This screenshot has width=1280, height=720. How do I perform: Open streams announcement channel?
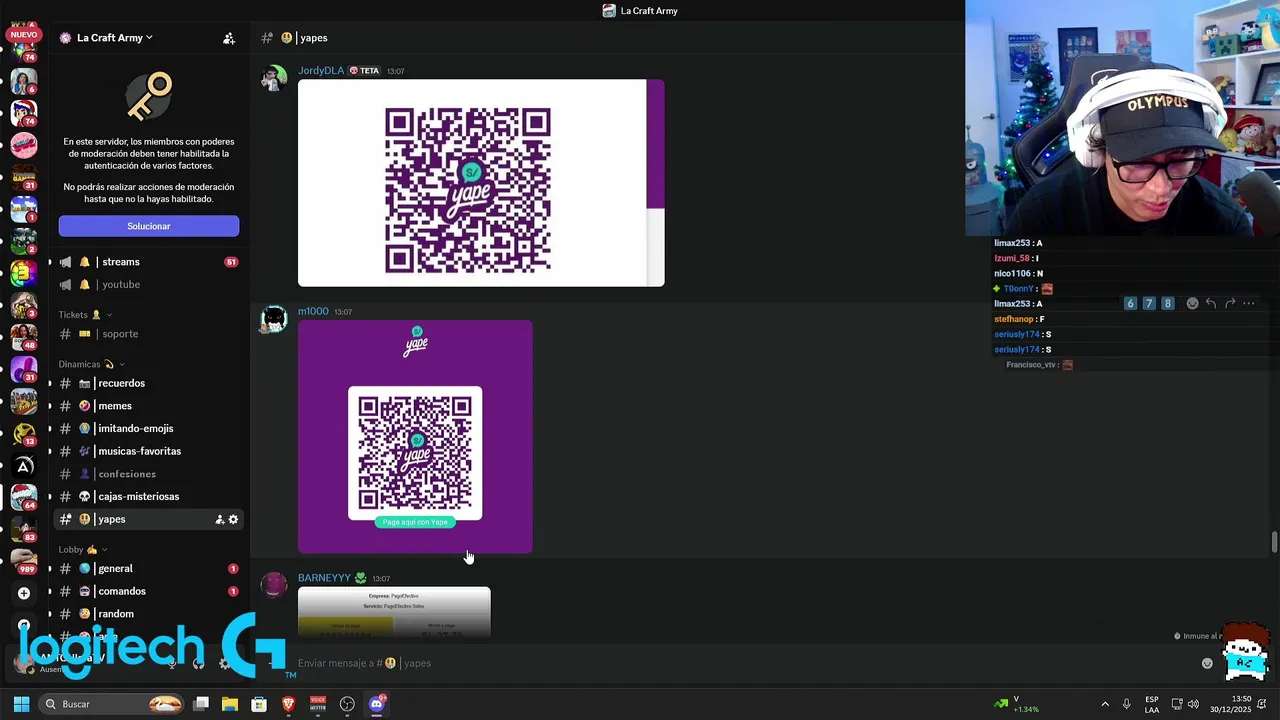coord(147,262)
